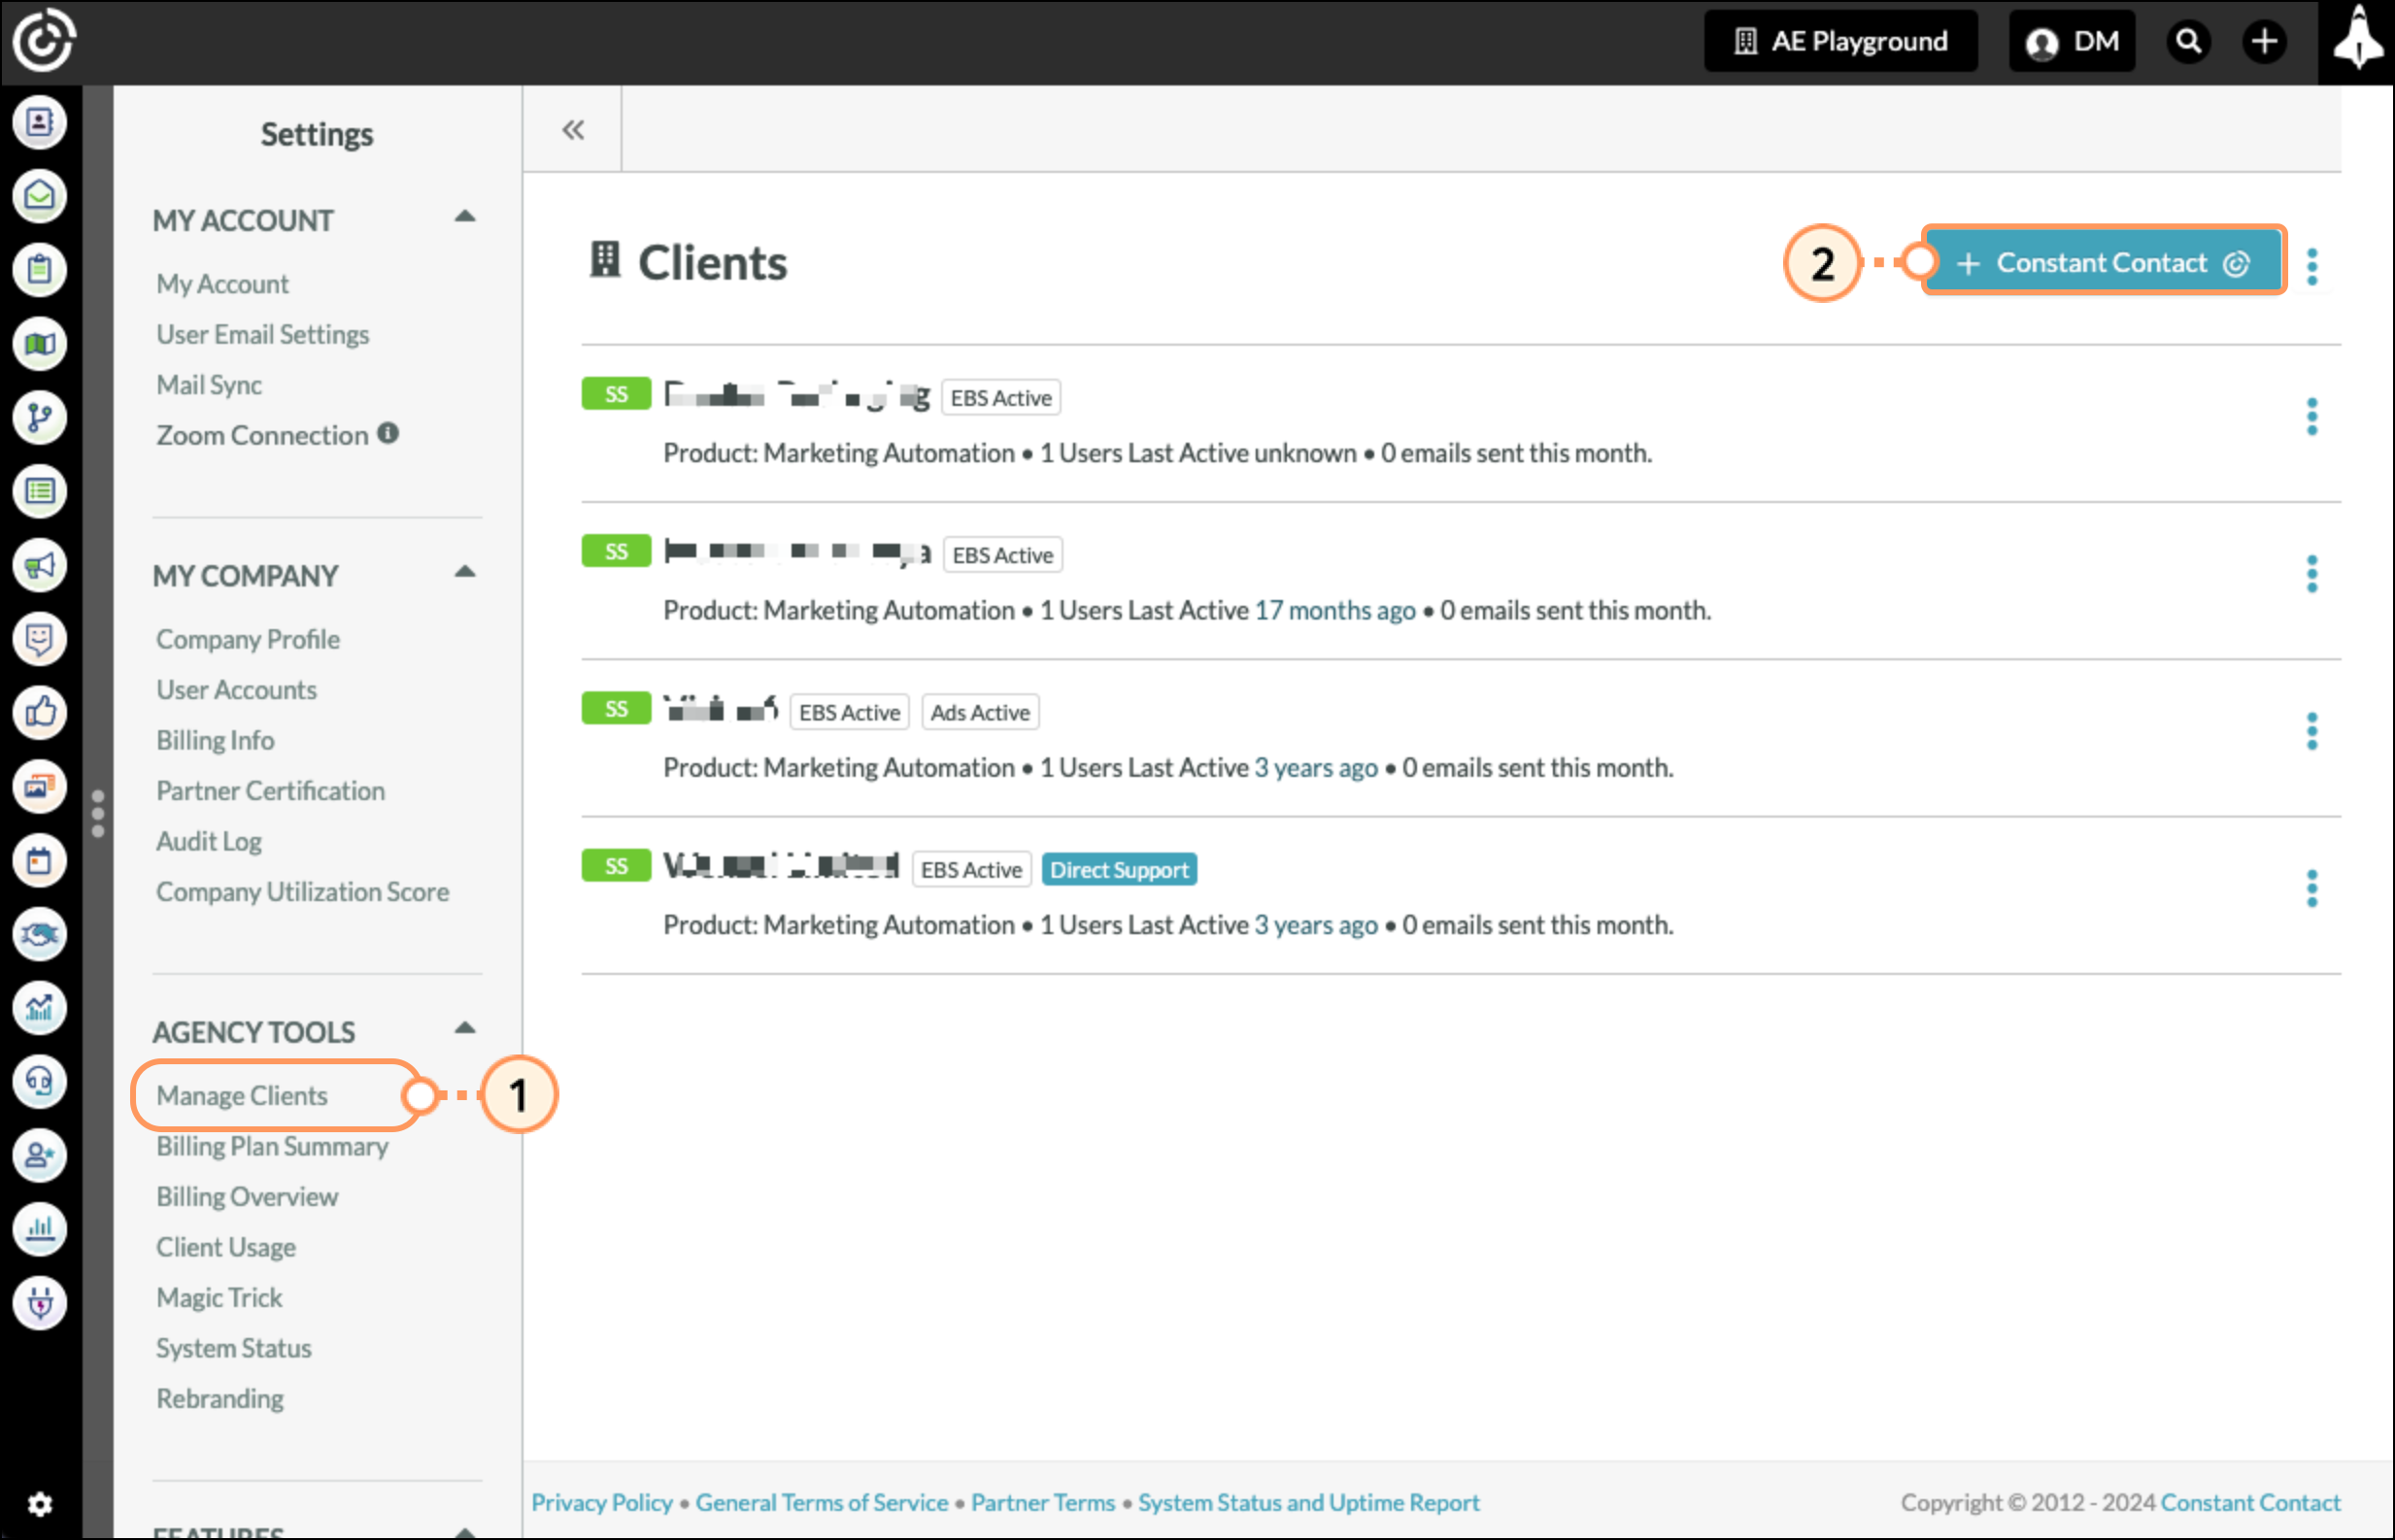The width and height of the screenshot is (2395, 1540).
Task: Open the settings gear at sidebar bottom
Action: (x=39, y=1504)
